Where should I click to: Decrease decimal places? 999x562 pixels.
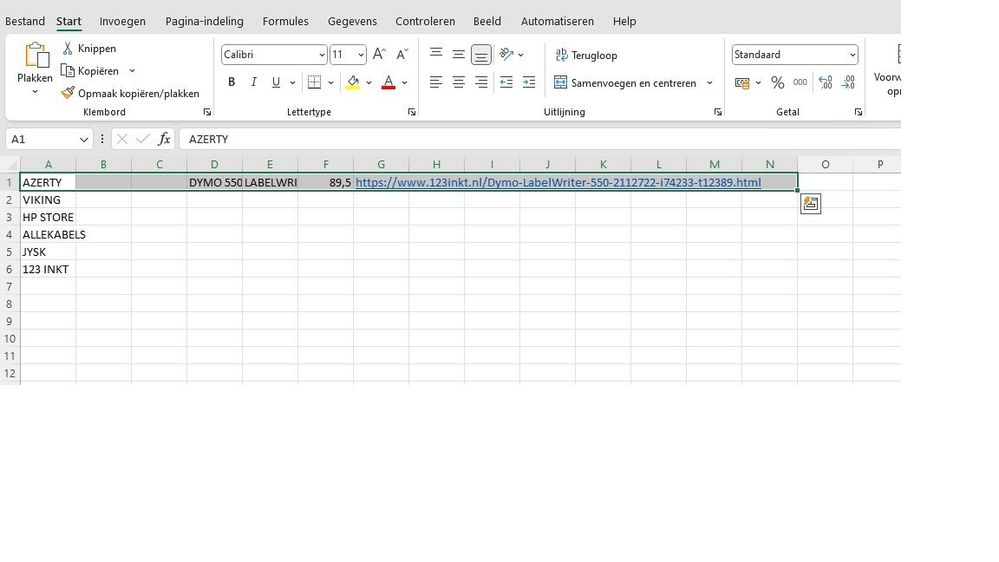tap(848, 83)
